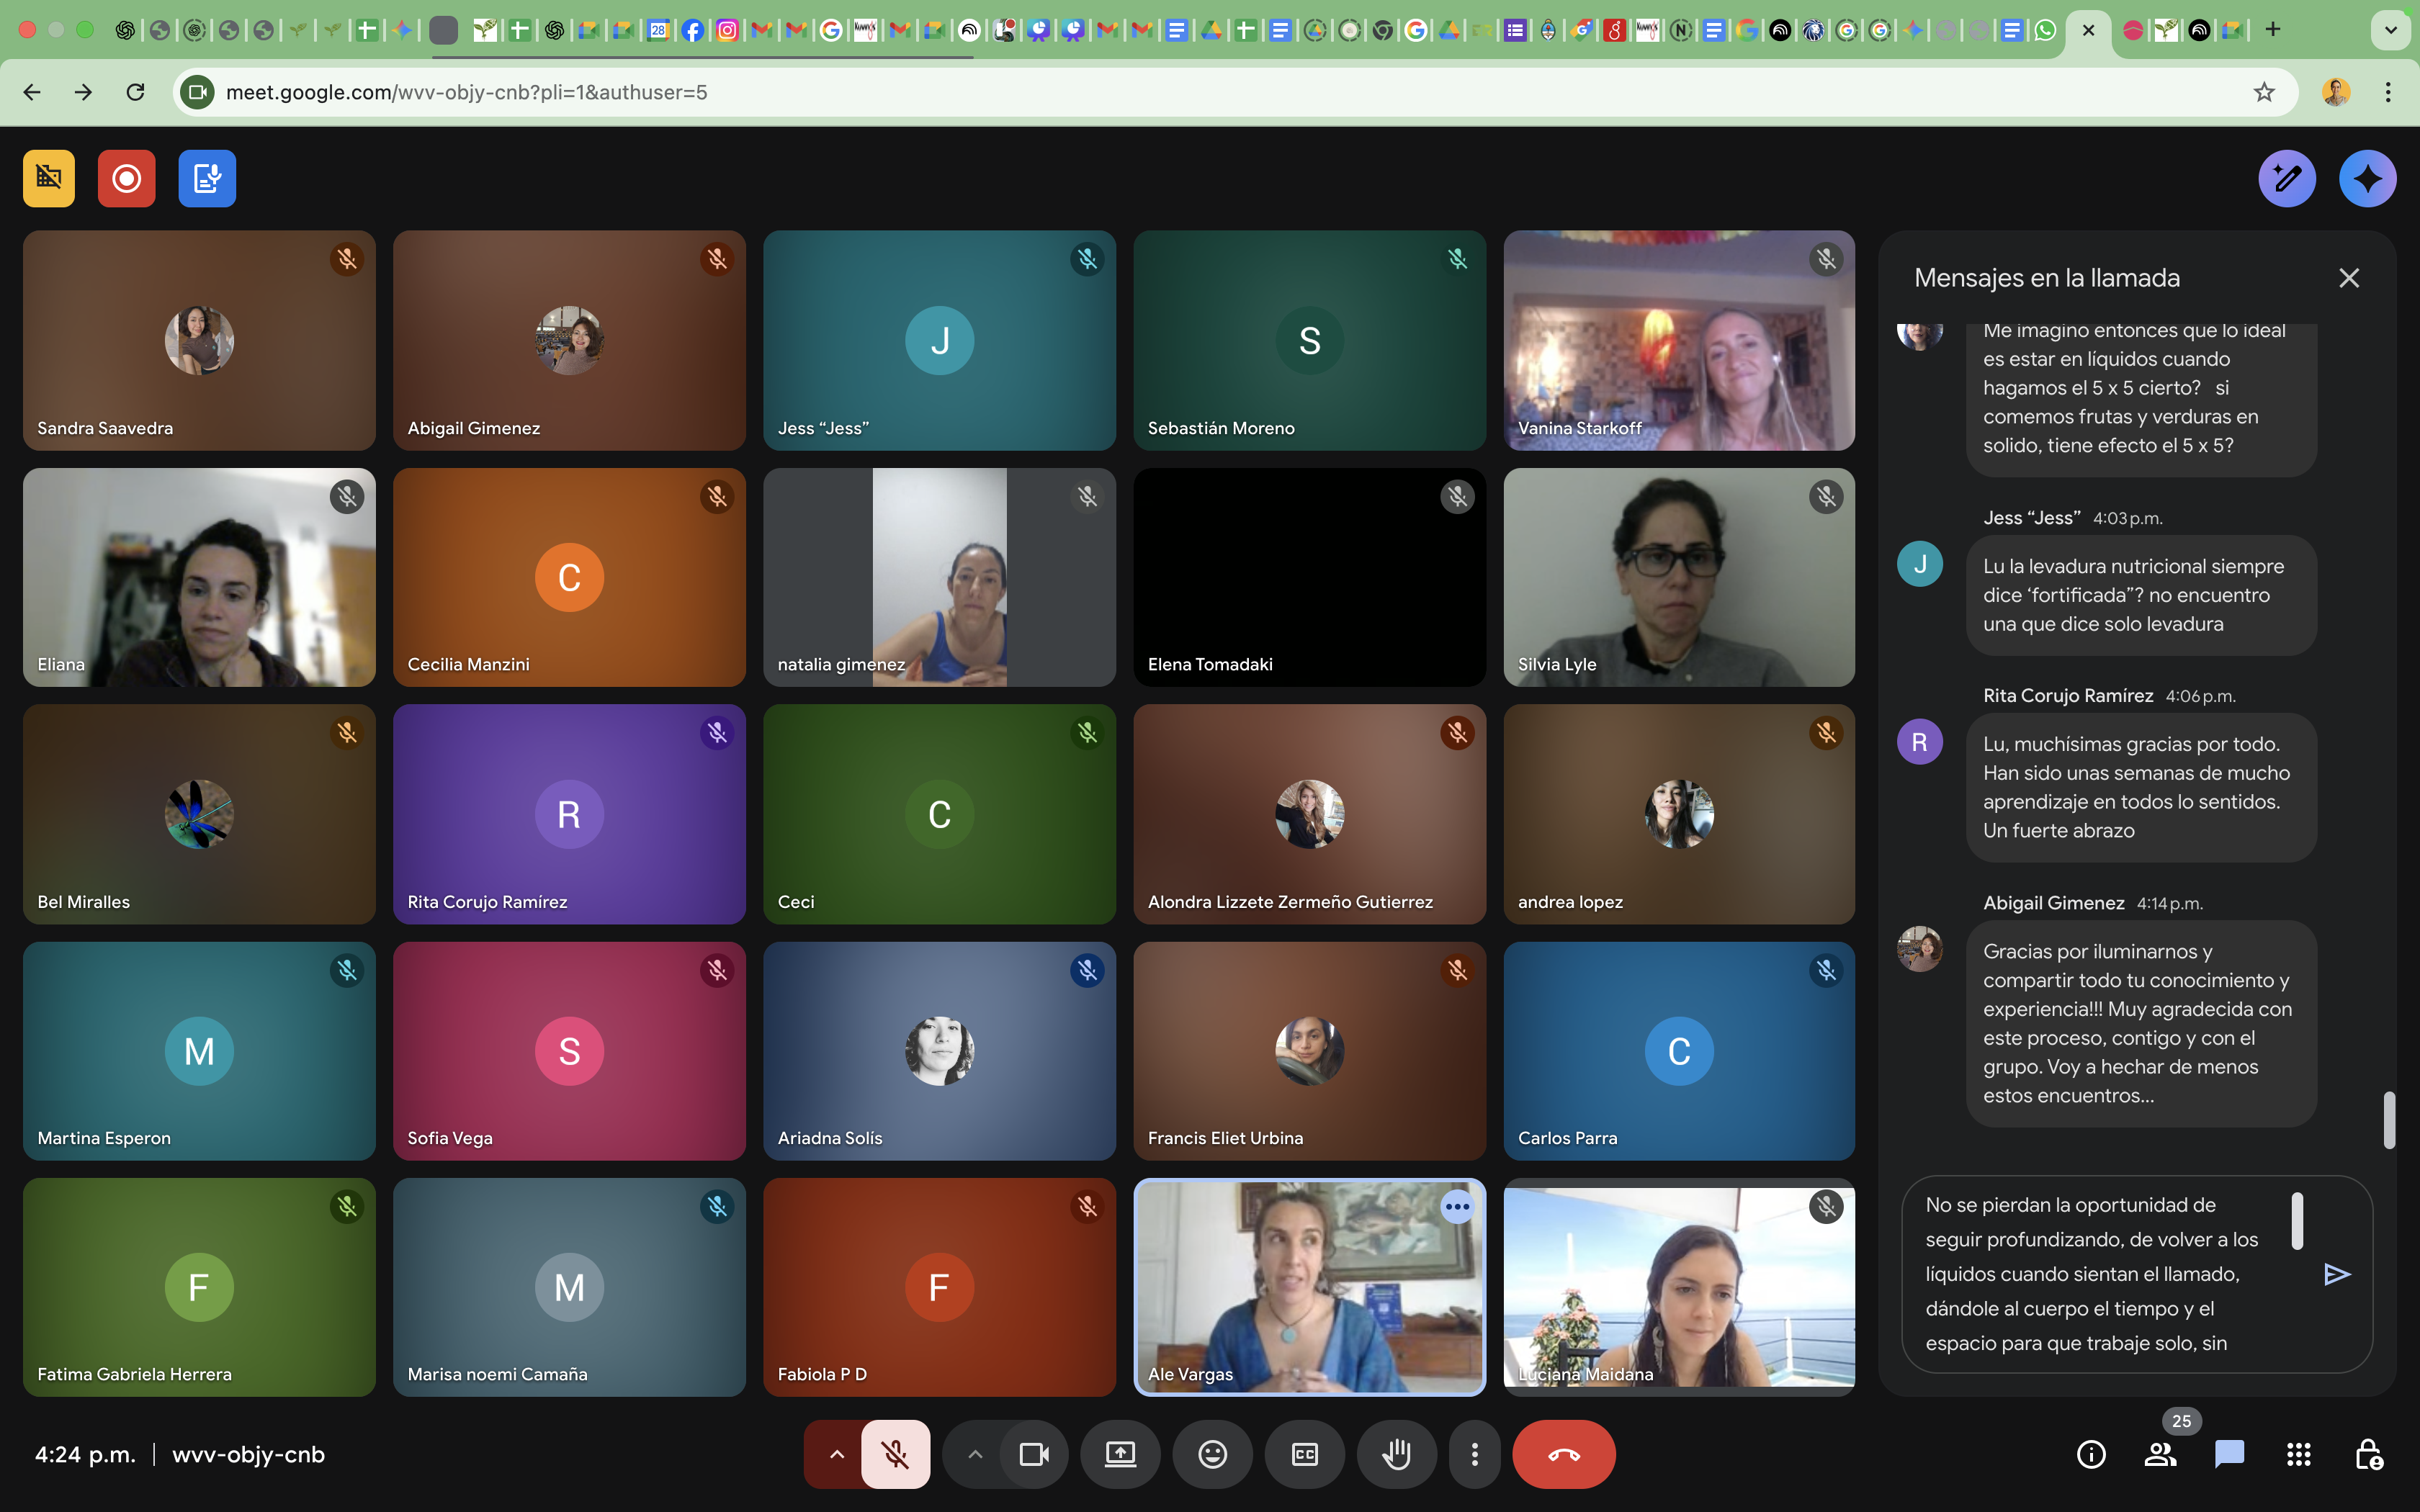Click the chat messages scrollbar
The image size is (2420, 1512).
2389,1120
